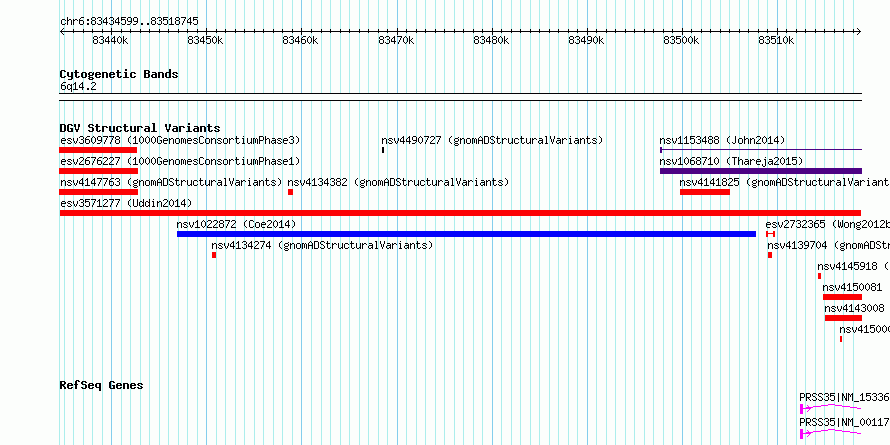
Task: Click the small black nsv4490727 marker
Action: [383, 150]
